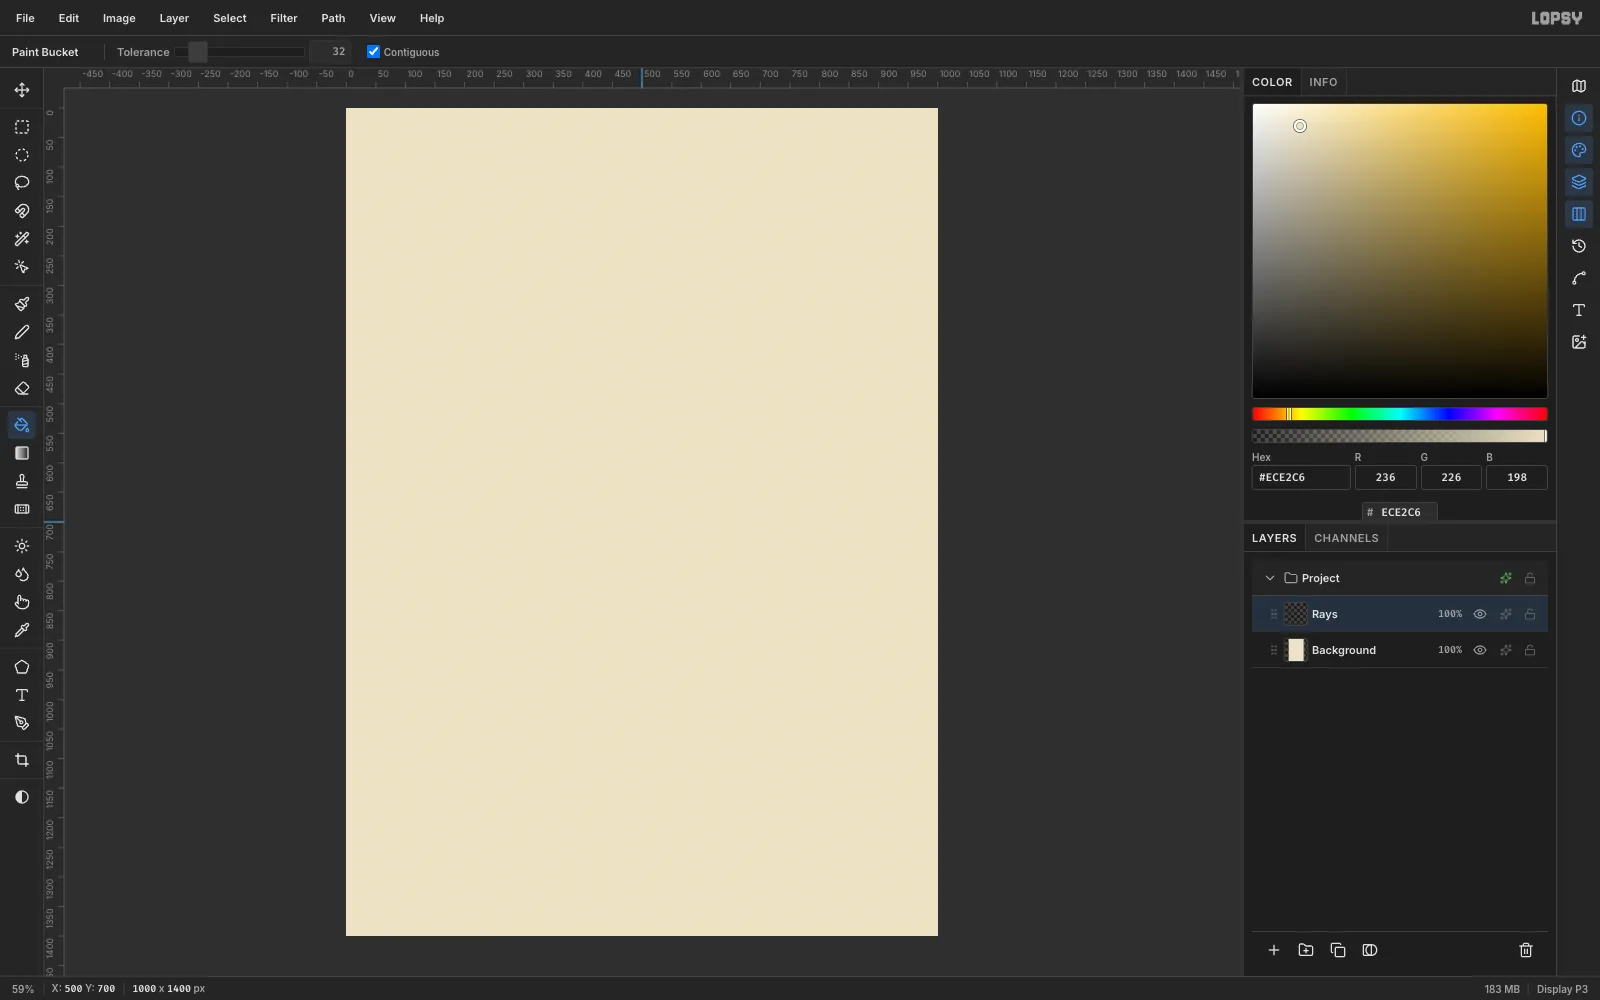
Task: Toggle effects on the Rays layer
Action: [1506, 614]
